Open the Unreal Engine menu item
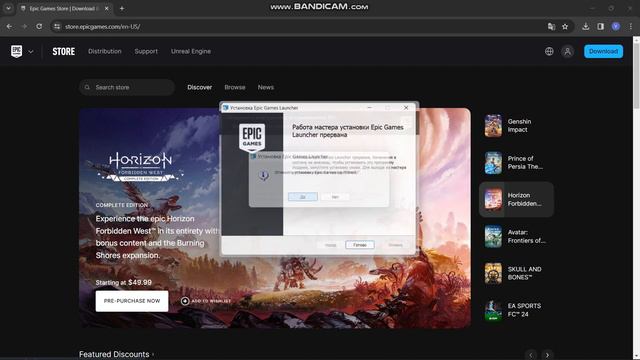The width and height of the screenshot is (640, 360). [x=191, y=51]
